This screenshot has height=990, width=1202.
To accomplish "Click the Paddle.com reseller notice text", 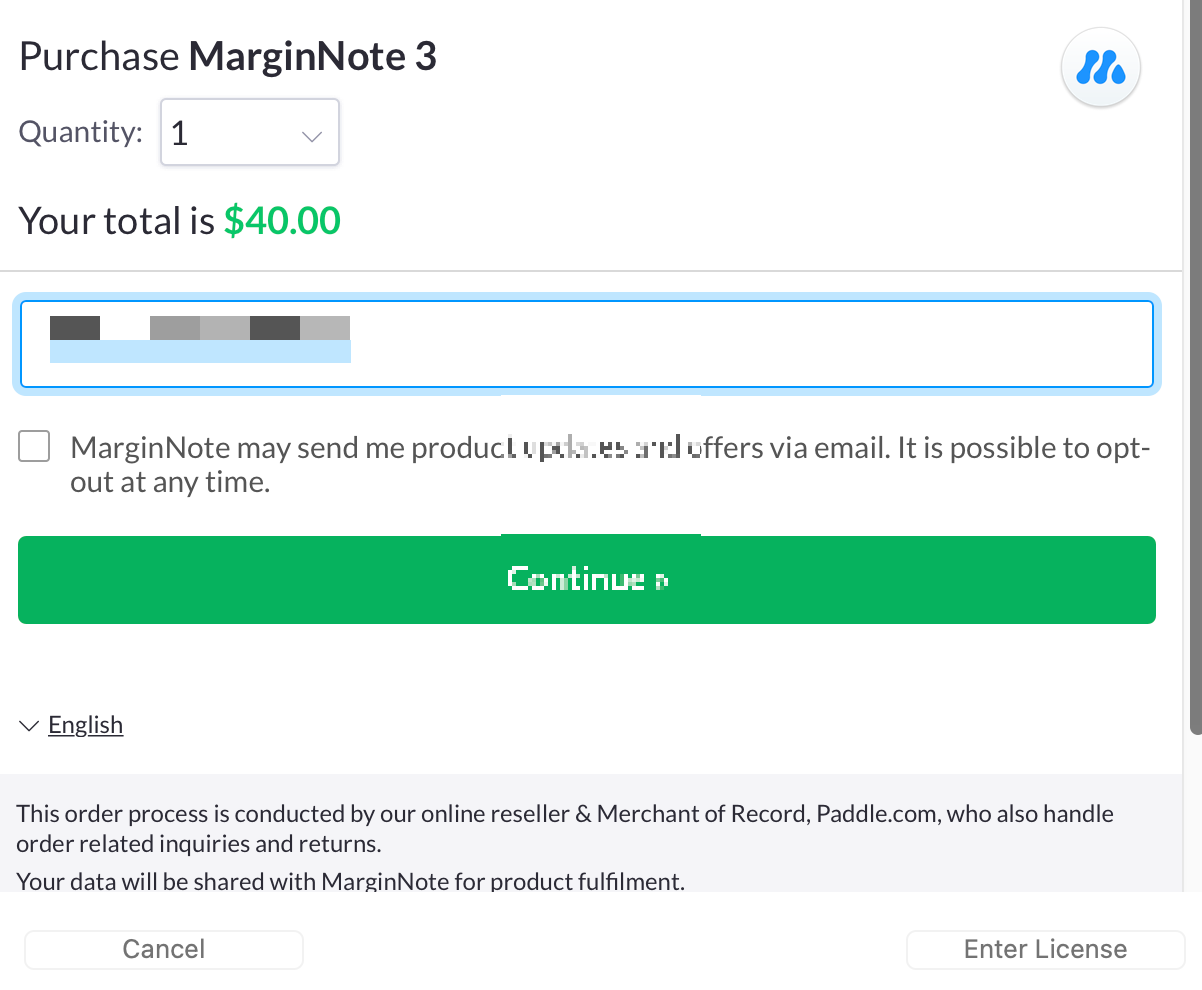I will (x=565, y=828).
